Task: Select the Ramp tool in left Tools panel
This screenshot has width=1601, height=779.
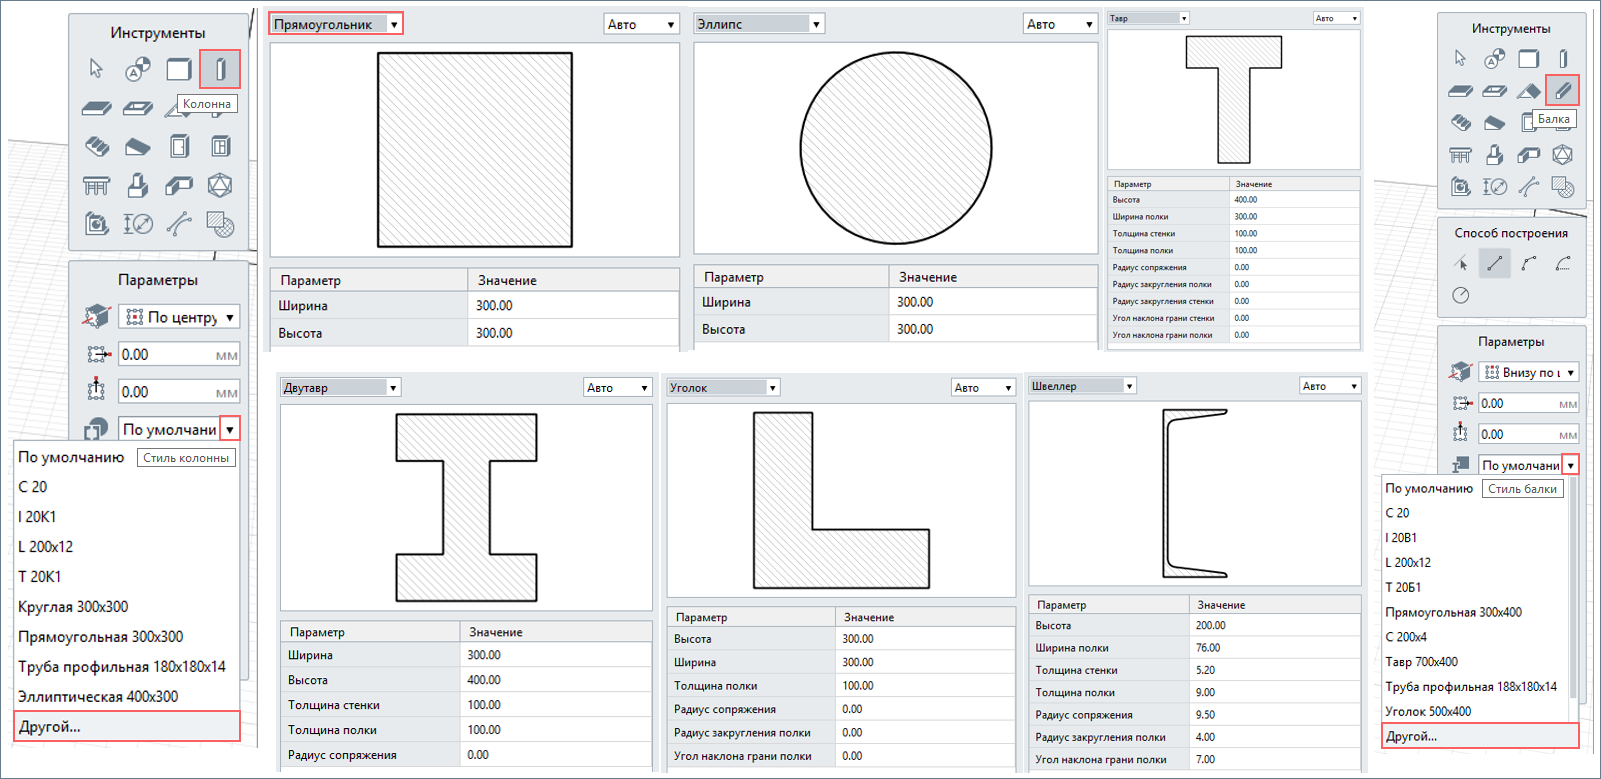Action: (137, 147)
